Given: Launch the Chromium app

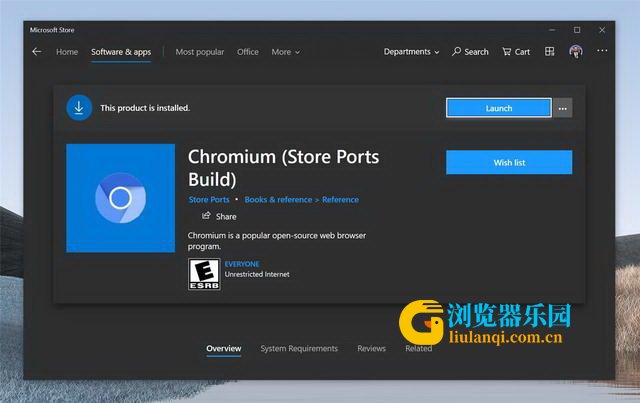Looking at the screenshot, I should pos(499,108).
